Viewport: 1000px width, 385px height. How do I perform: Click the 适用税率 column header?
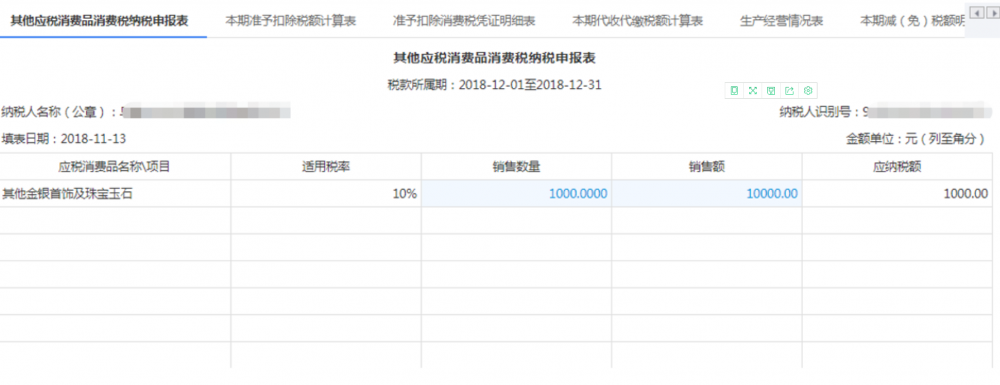326,167
